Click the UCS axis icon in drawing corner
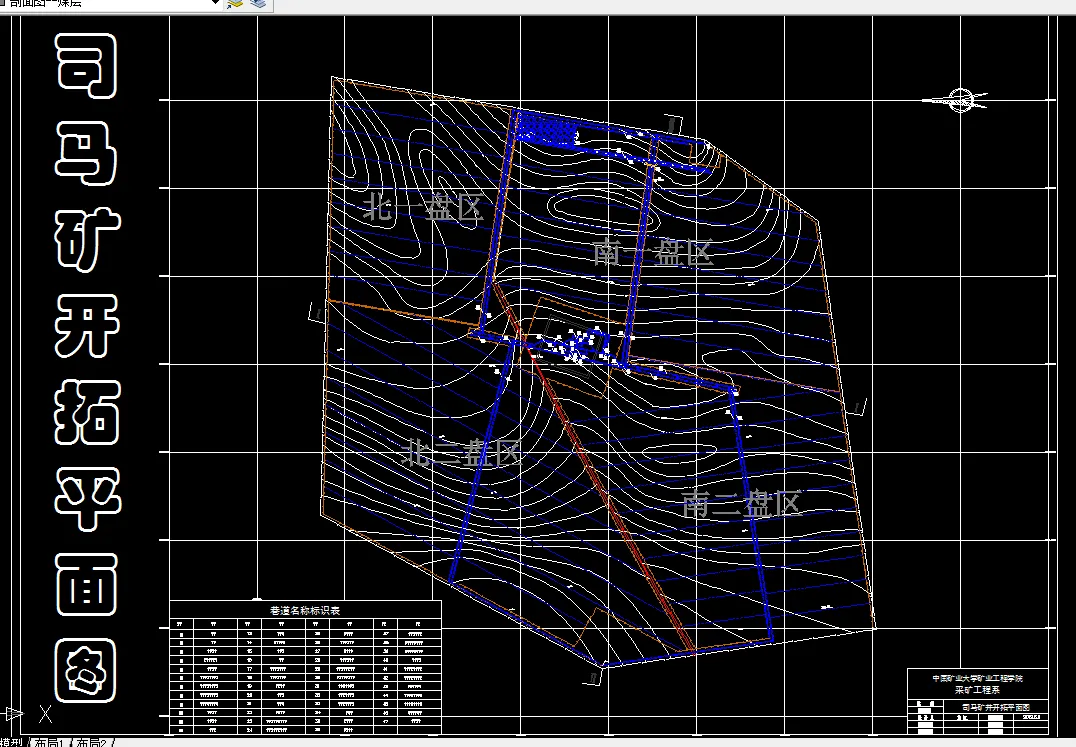The height and width of the screenshot is (747, 1076). pos(27,714)
